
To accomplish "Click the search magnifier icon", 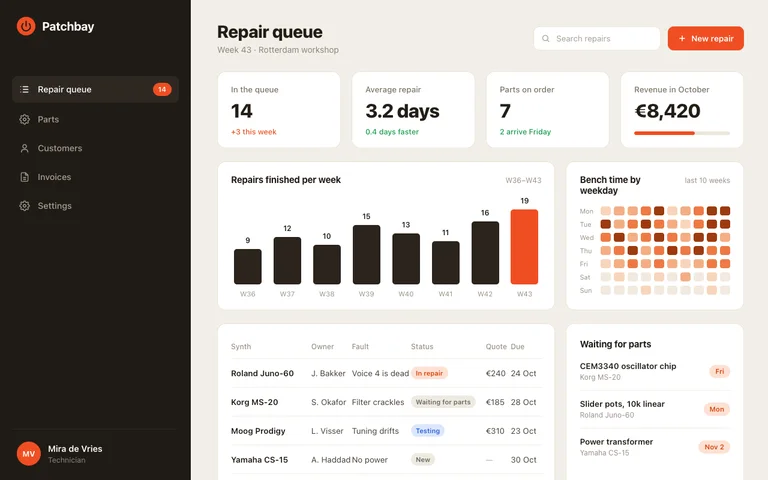I will [545, 38].
